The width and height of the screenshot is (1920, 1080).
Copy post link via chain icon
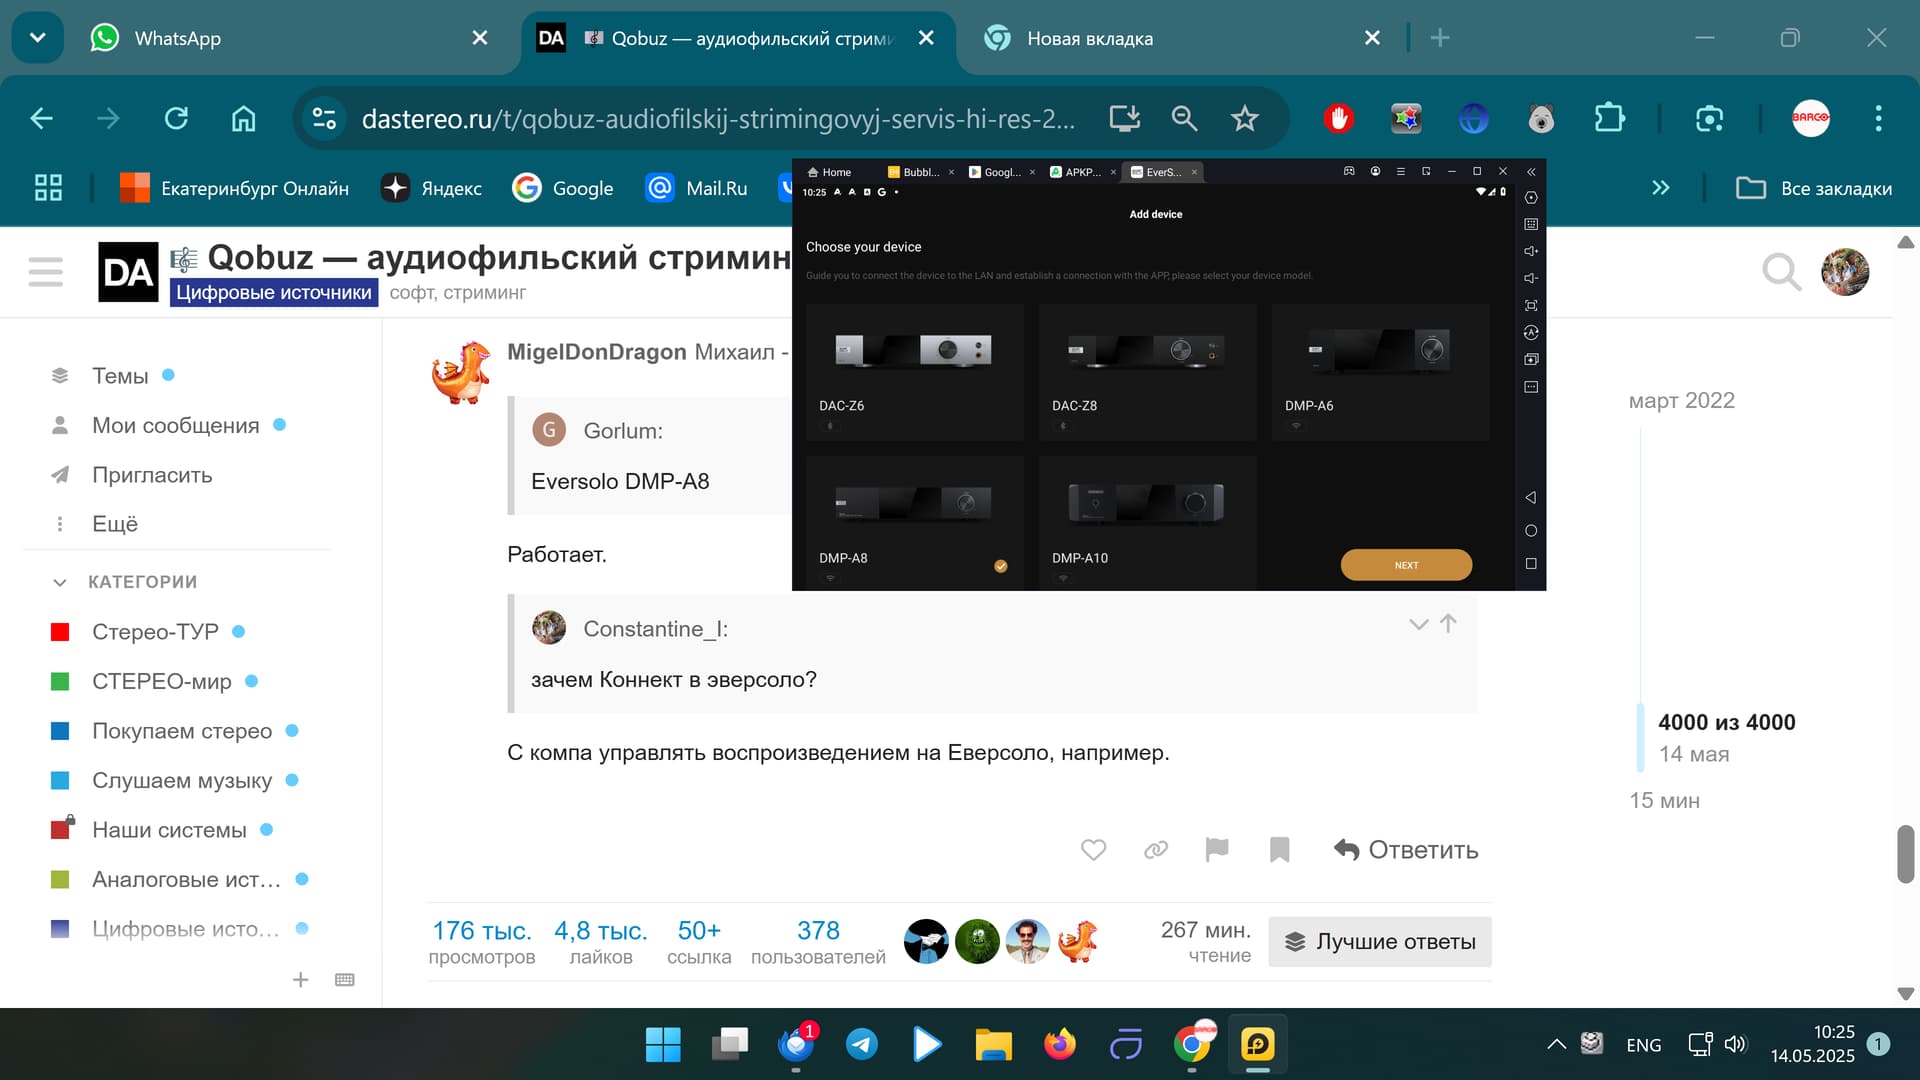pos(1155,850)
